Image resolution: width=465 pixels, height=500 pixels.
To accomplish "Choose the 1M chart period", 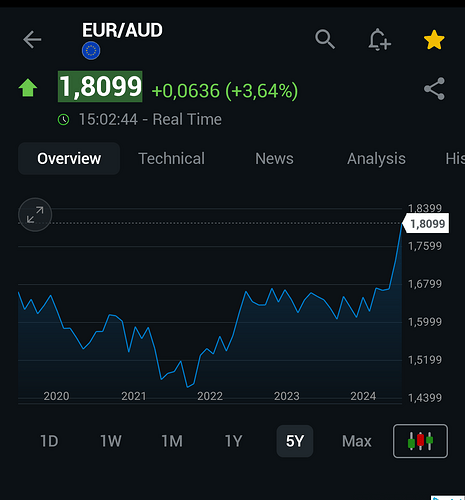I will pos(172,441).
